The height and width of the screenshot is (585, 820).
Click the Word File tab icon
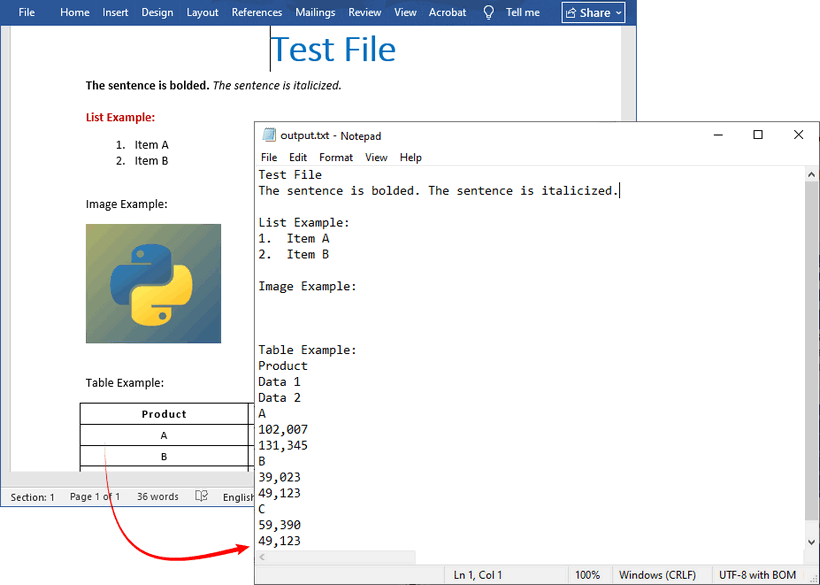pos(26,12)
